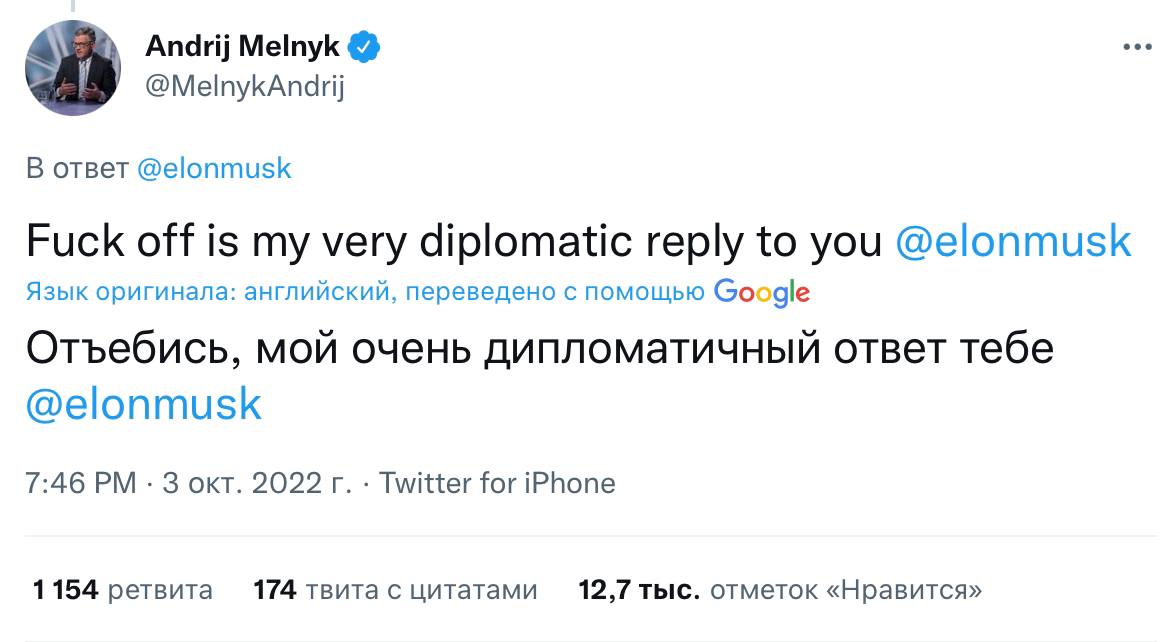Open Andrij Melnyk's profile avatar

click(73, 68)
